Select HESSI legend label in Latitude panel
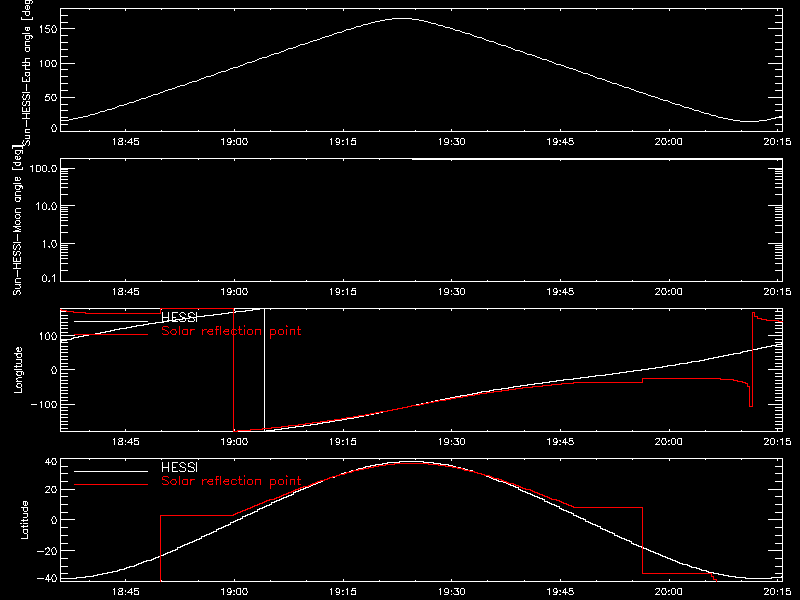The width and height of the screenshot is (800, 600). pos(179,467)
